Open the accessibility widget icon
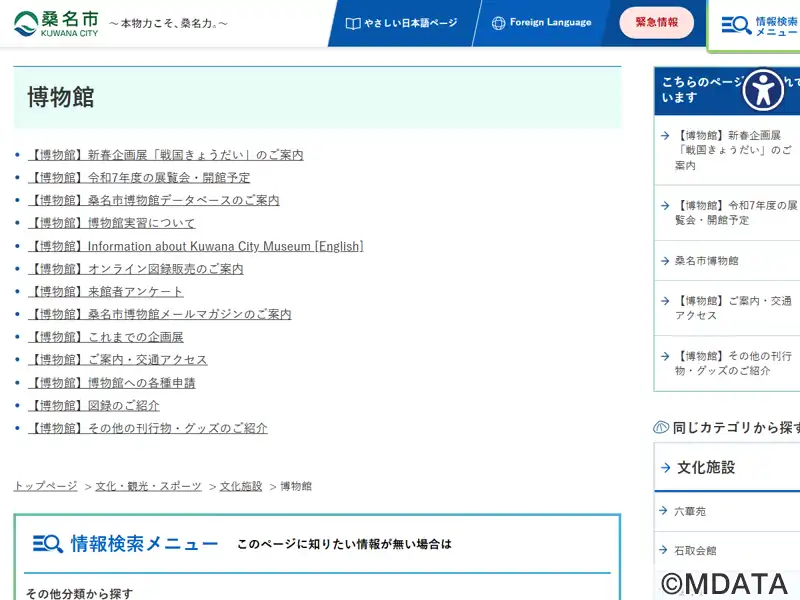Image resolution: width=800 pixels, height=600 pixels. [763, 90]
